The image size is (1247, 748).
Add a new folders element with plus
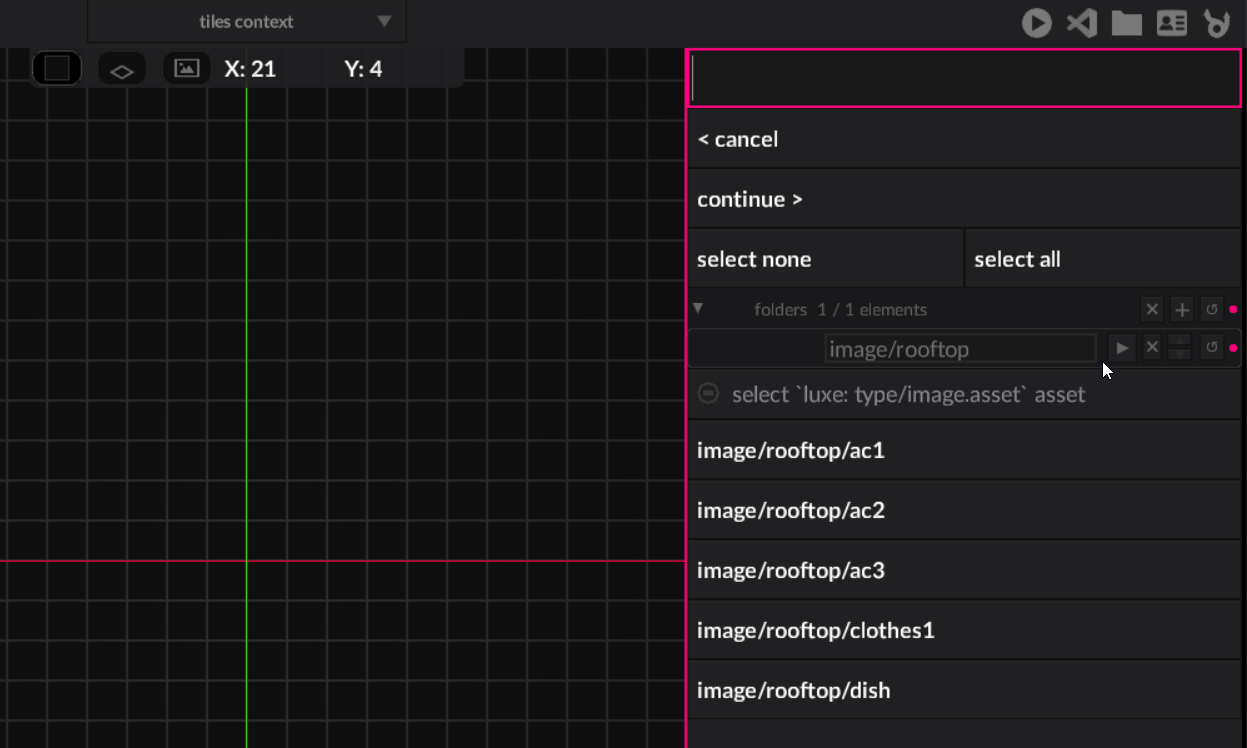[x=1182, y=310]
